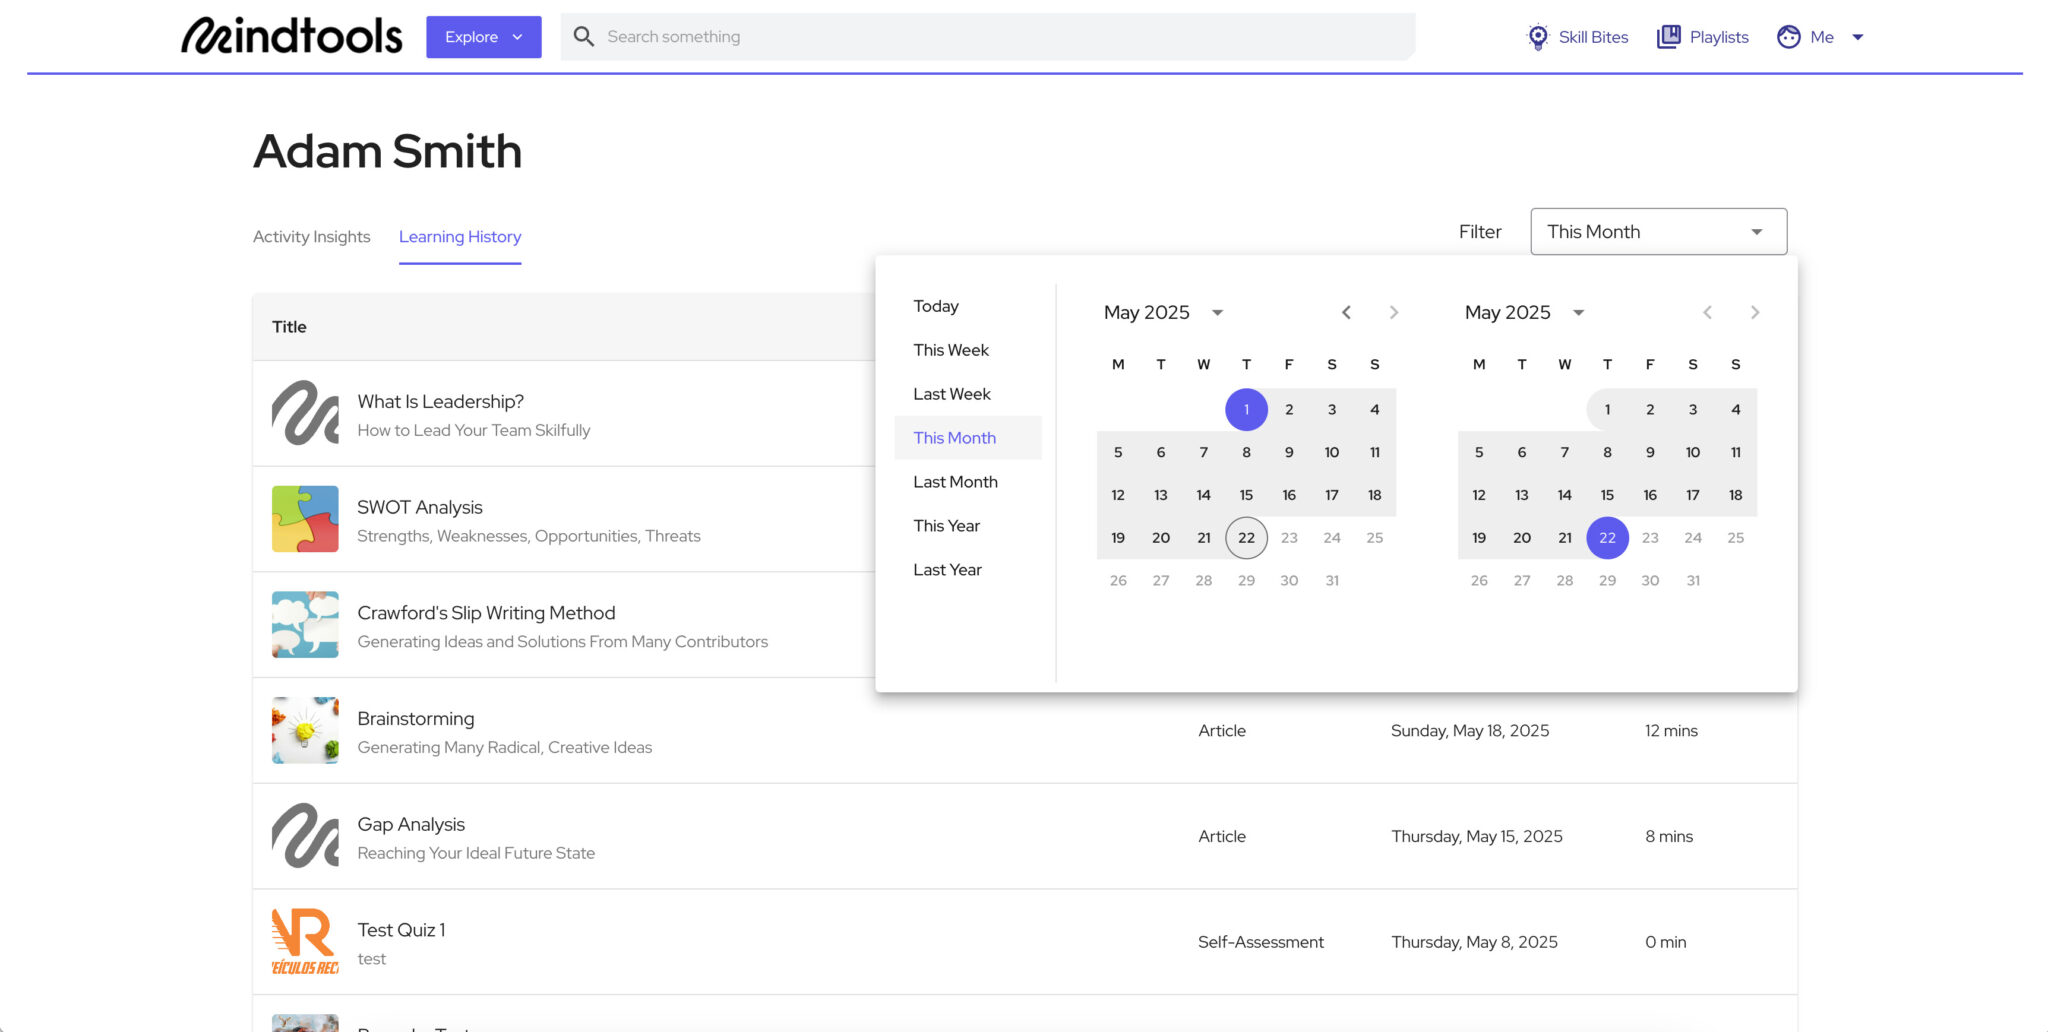The height and width of the screenshot is (1032, 2048).
Task: Click the Crawford's Slip Writing clouds icon
Action: 305,625
